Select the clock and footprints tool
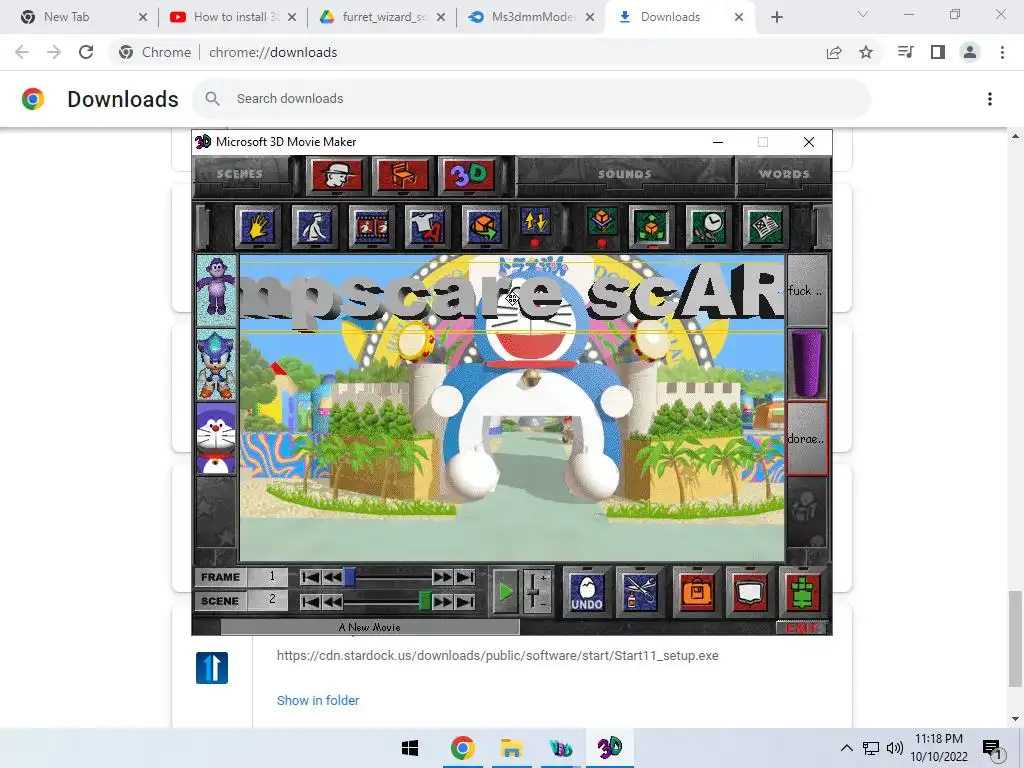1024x768 pixels. pos(709,227)
